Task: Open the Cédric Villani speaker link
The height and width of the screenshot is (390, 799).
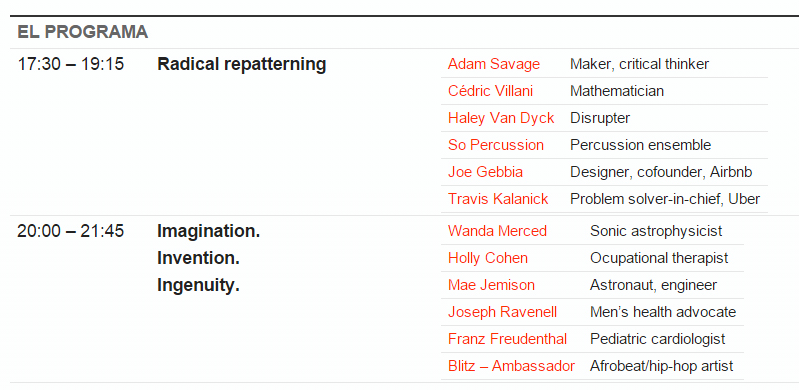Action: pos(490,91)
